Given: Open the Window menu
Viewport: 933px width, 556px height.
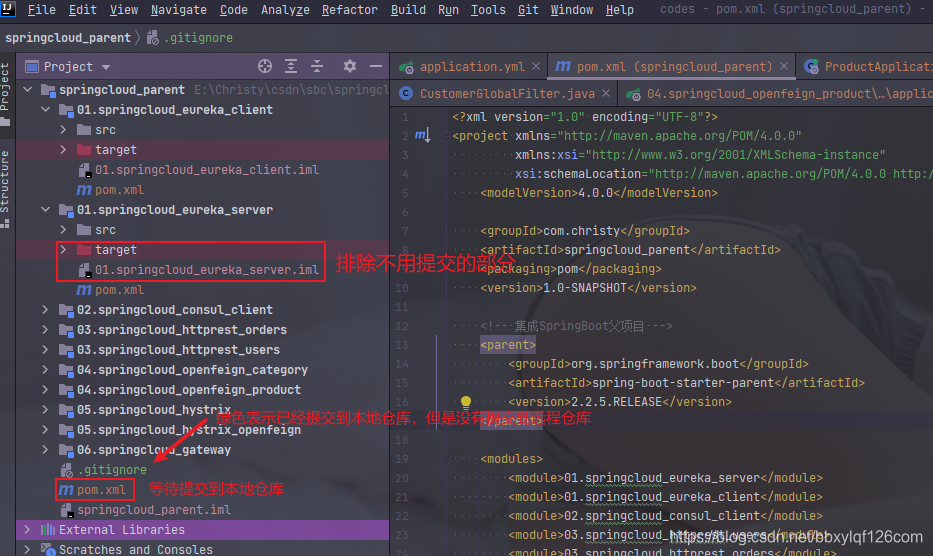Looking at the screenshot, I should [572, 10].
